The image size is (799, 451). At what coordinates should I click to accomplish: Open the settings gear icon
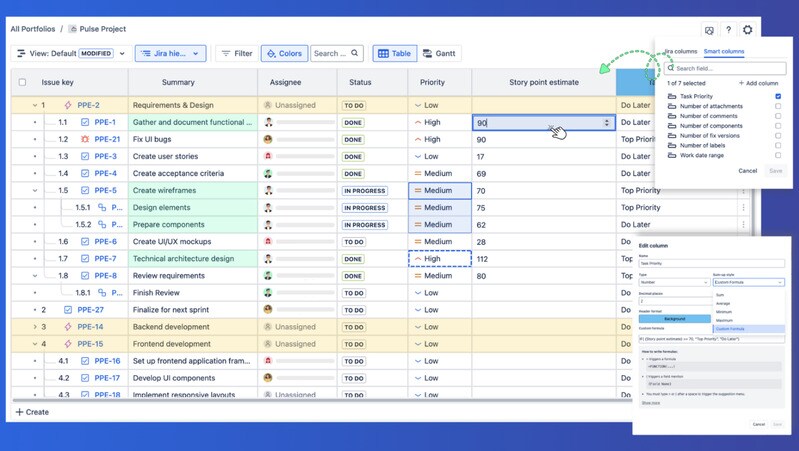pyautogui.click(x=747, y=30)
